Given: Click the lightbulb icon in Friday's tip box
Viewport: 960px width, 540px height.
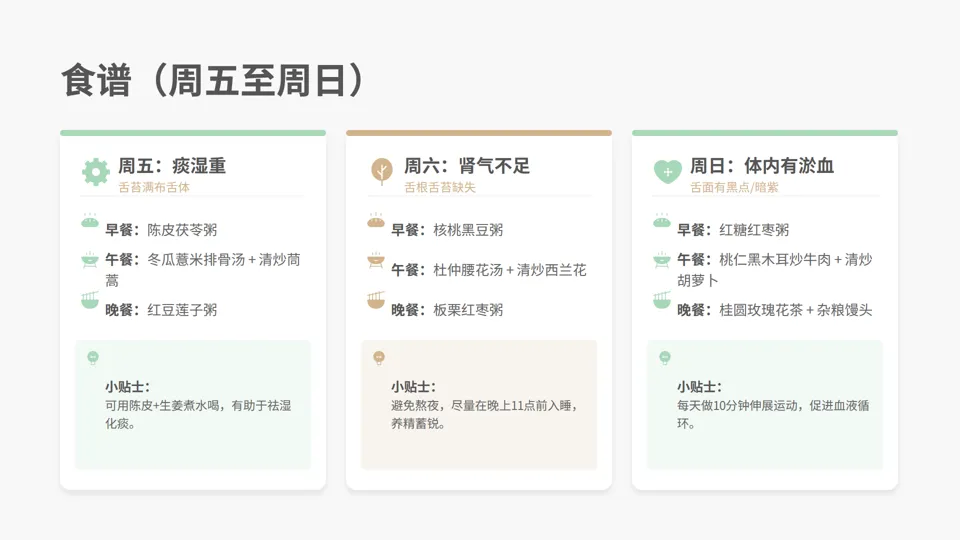Looking at the screenshot, I should [x=93, y=358].
